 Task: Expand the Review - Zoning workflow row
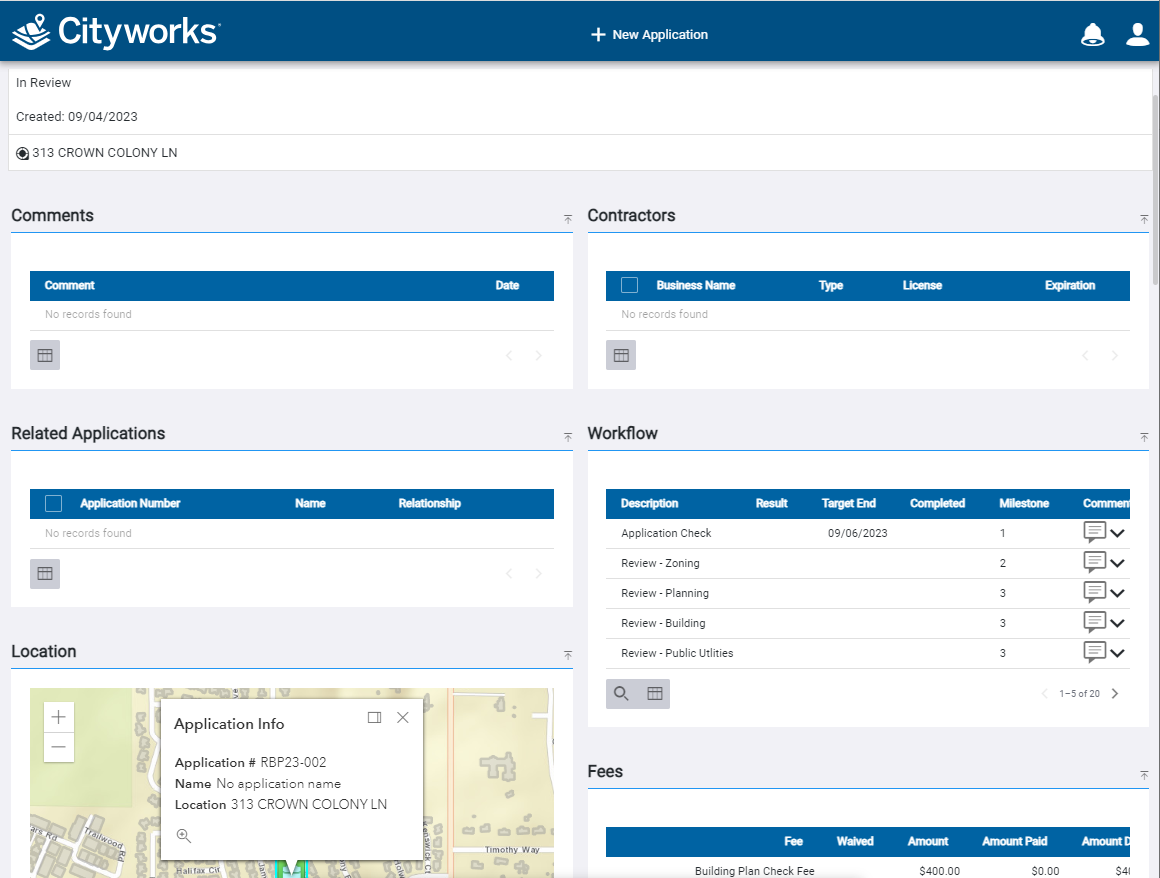pyautogui.click(x=1117, y=563)
